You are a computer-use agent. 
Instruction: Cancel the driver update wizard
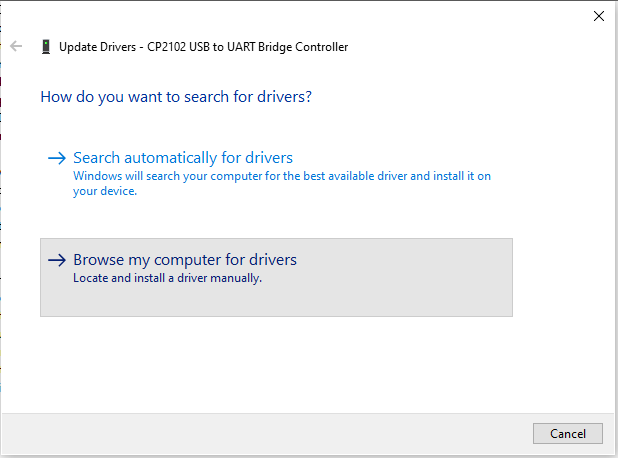click(568, 434)
